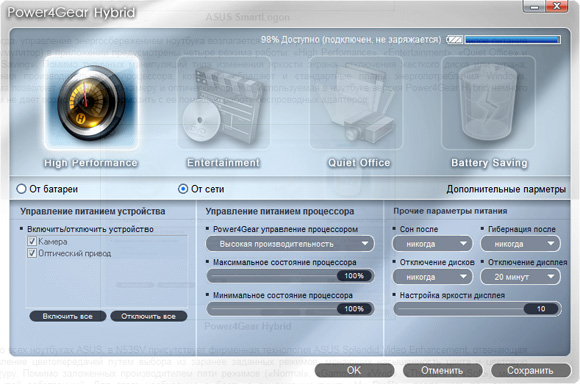Screen dimensions: 580x384
Task: Select the От батареи radio button
Action: coord(21,189)
